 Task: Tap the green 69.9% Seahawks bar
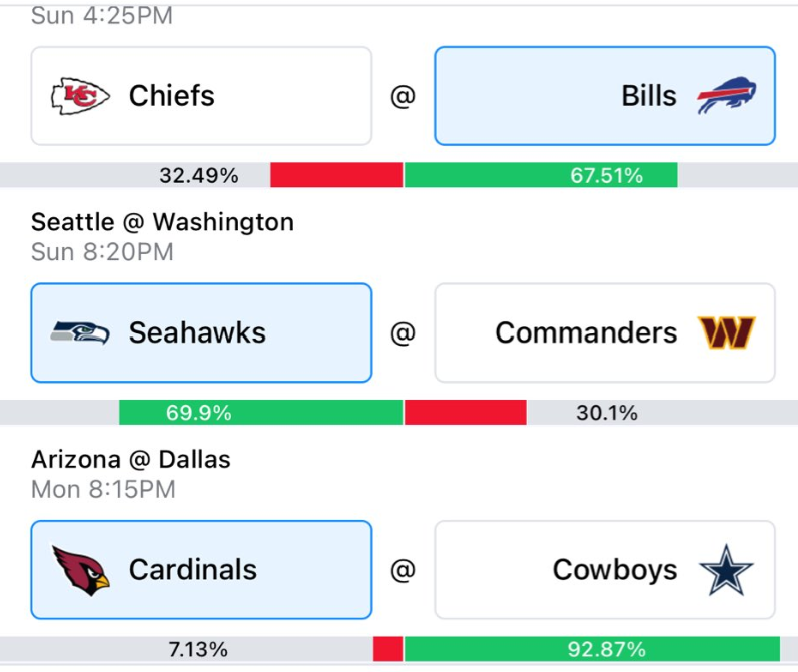click(x=261, y=413)
